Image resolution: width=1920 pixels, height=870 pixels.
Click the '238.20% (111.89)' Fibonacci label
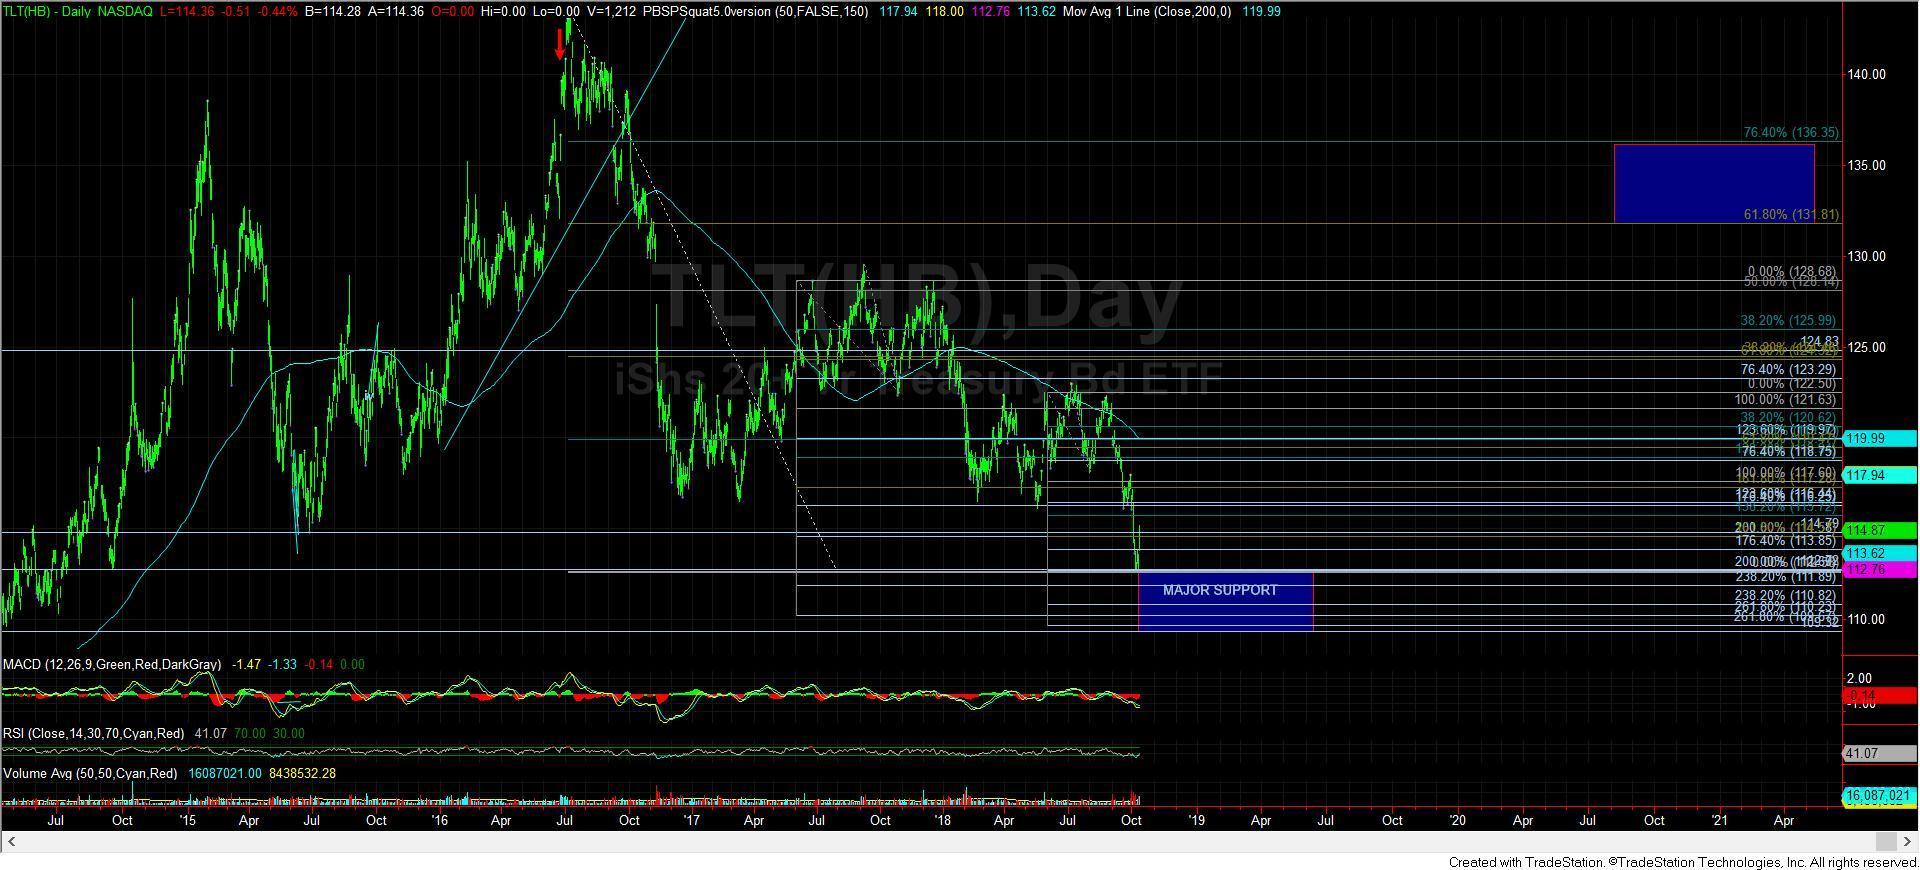(1785, 577)
